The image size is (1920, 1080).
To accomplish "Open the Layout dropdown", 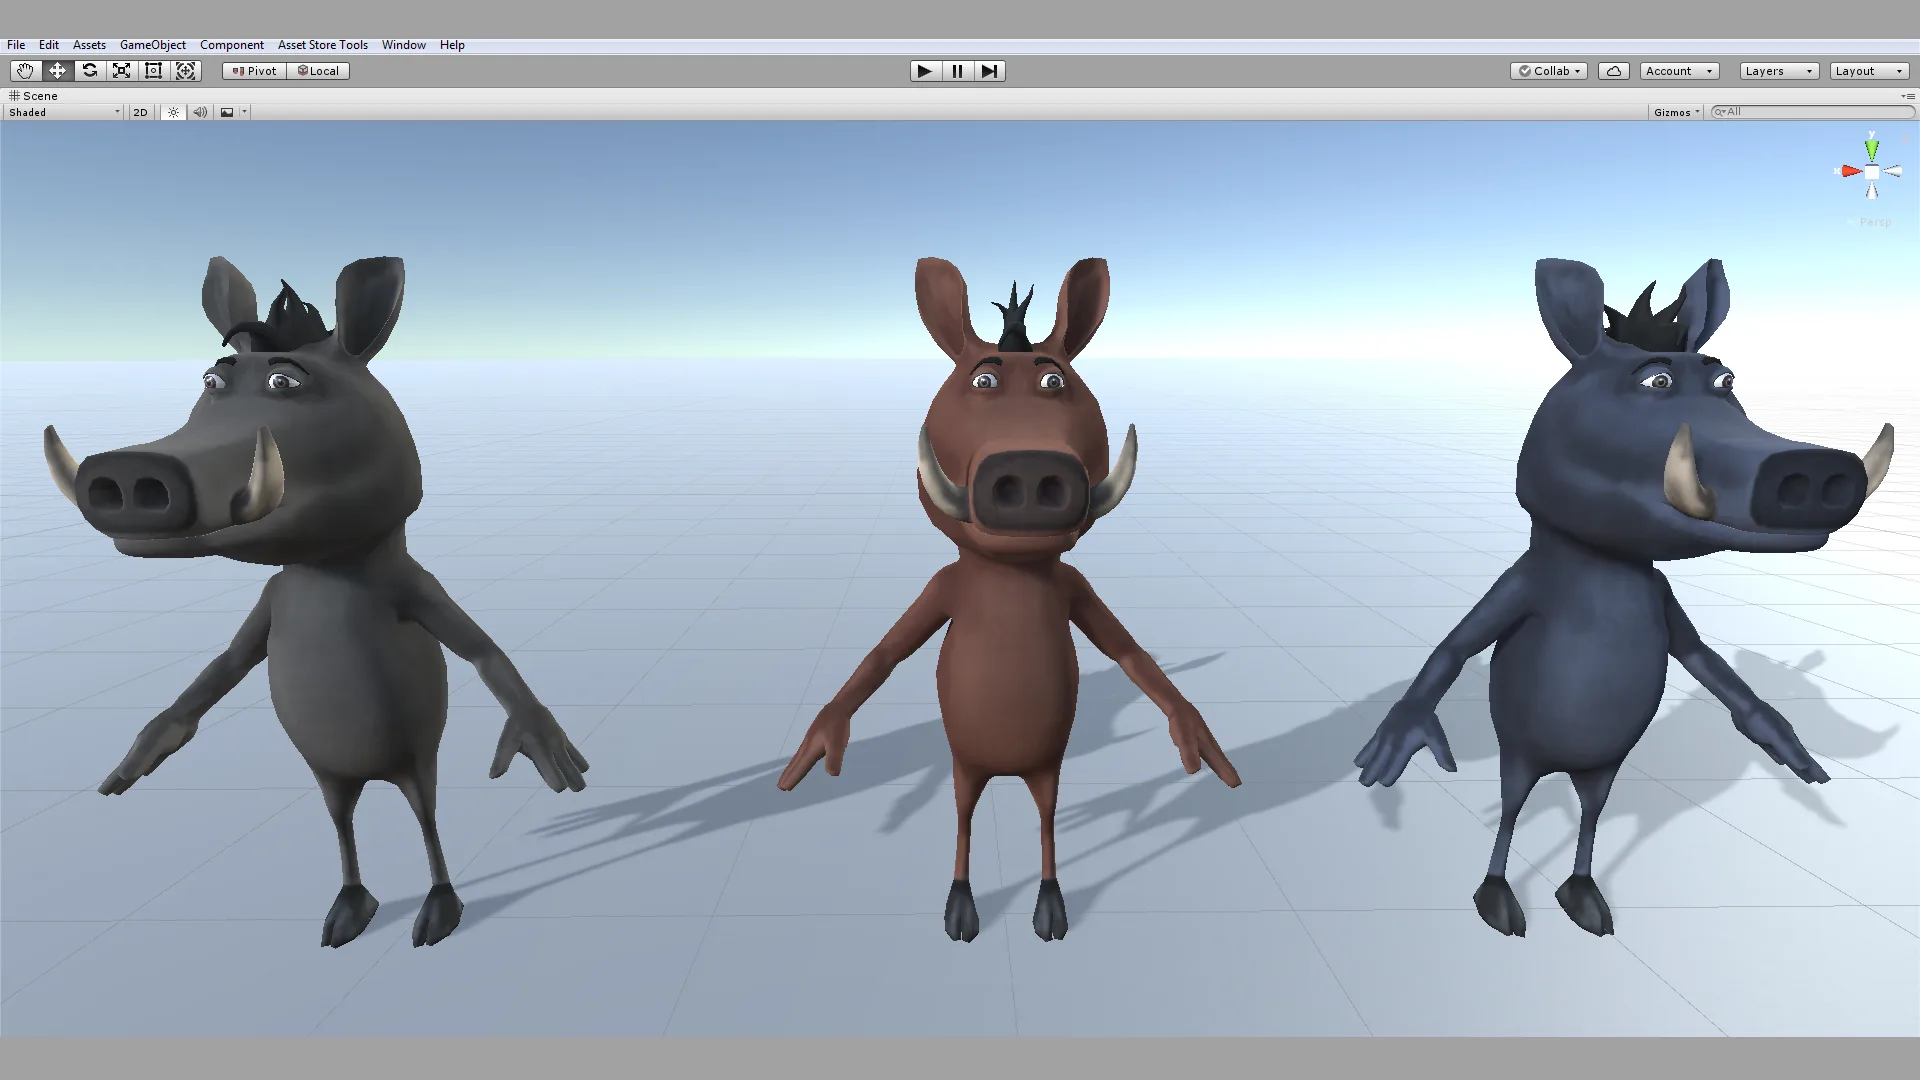I will (1869, 71).
